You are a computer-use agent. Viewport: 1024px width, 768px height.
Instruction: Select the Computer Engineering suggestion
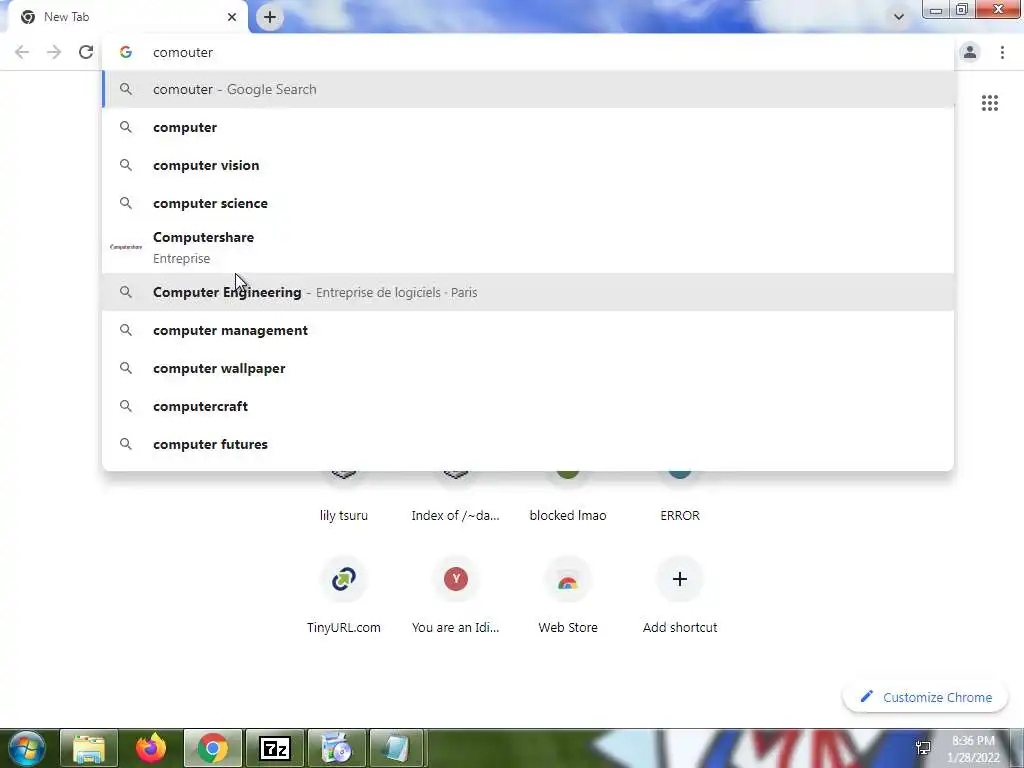click(x=529, y=293)
